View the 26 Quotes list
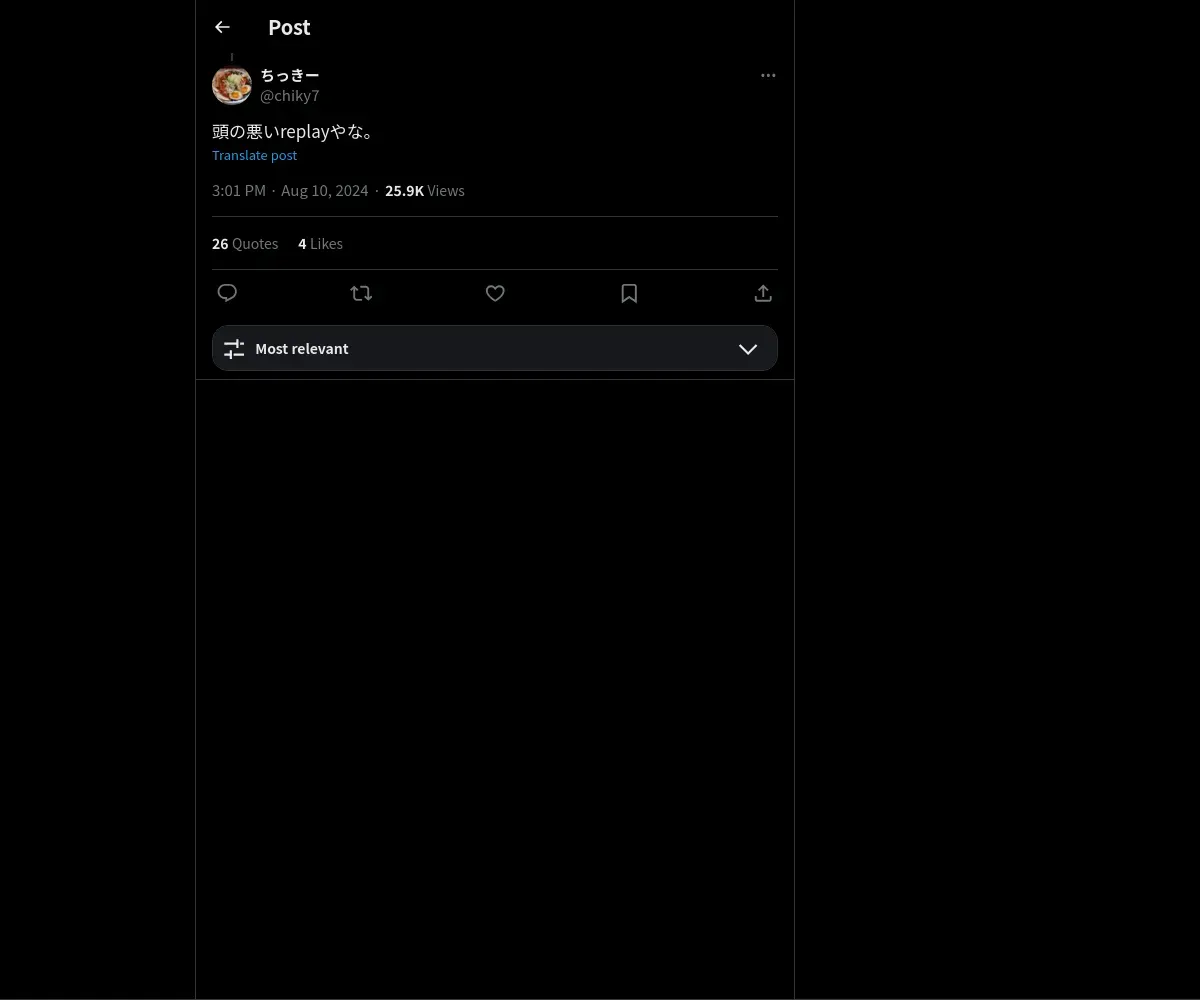Image resolution: width=1200 pixels, height=1000 pixels. 245,243
